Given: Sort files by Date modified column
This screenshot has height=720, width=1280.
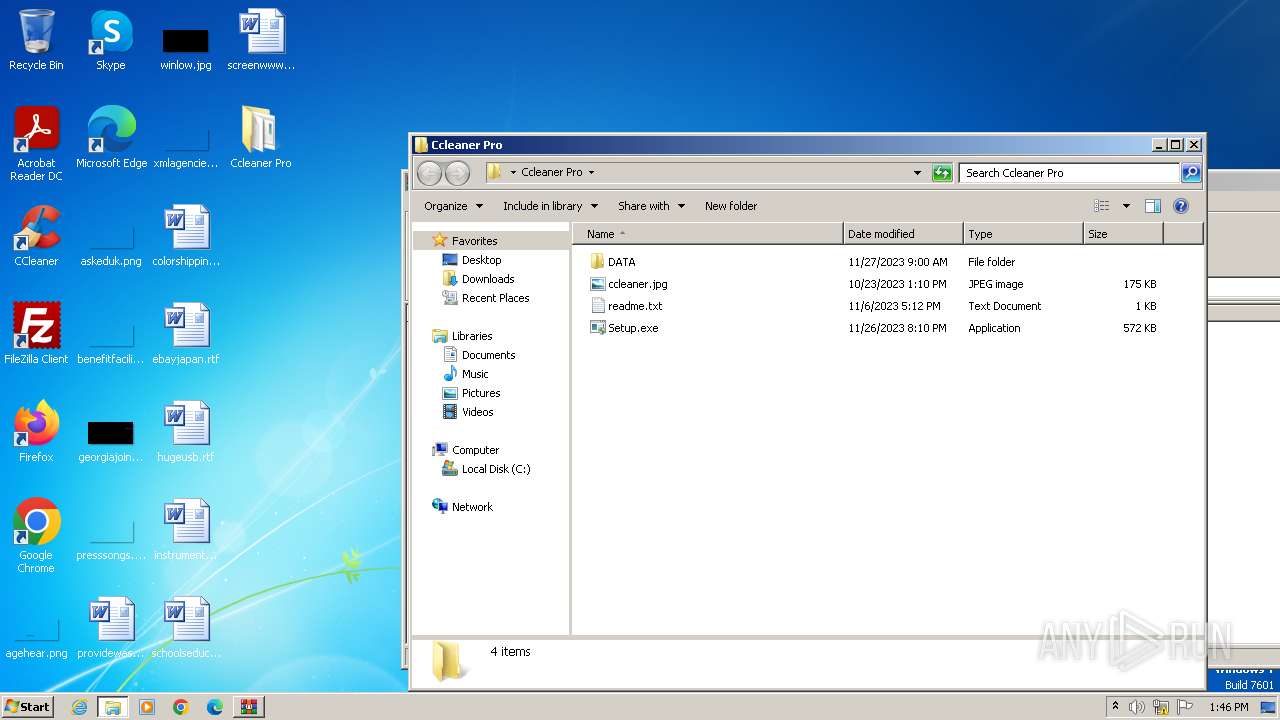Looking at the screenshot, I should coord(903,234).
